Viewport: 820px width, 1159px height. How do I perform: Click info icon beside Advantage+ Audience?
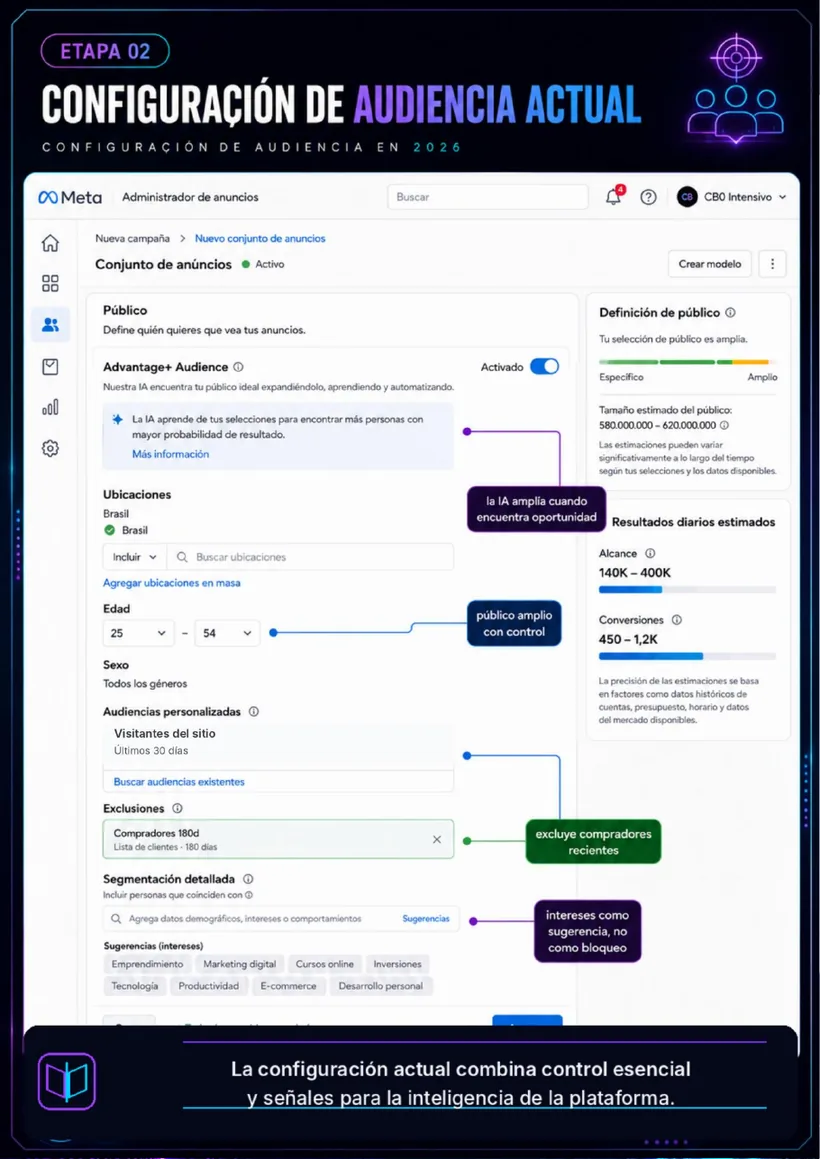(x=238, y=367)
